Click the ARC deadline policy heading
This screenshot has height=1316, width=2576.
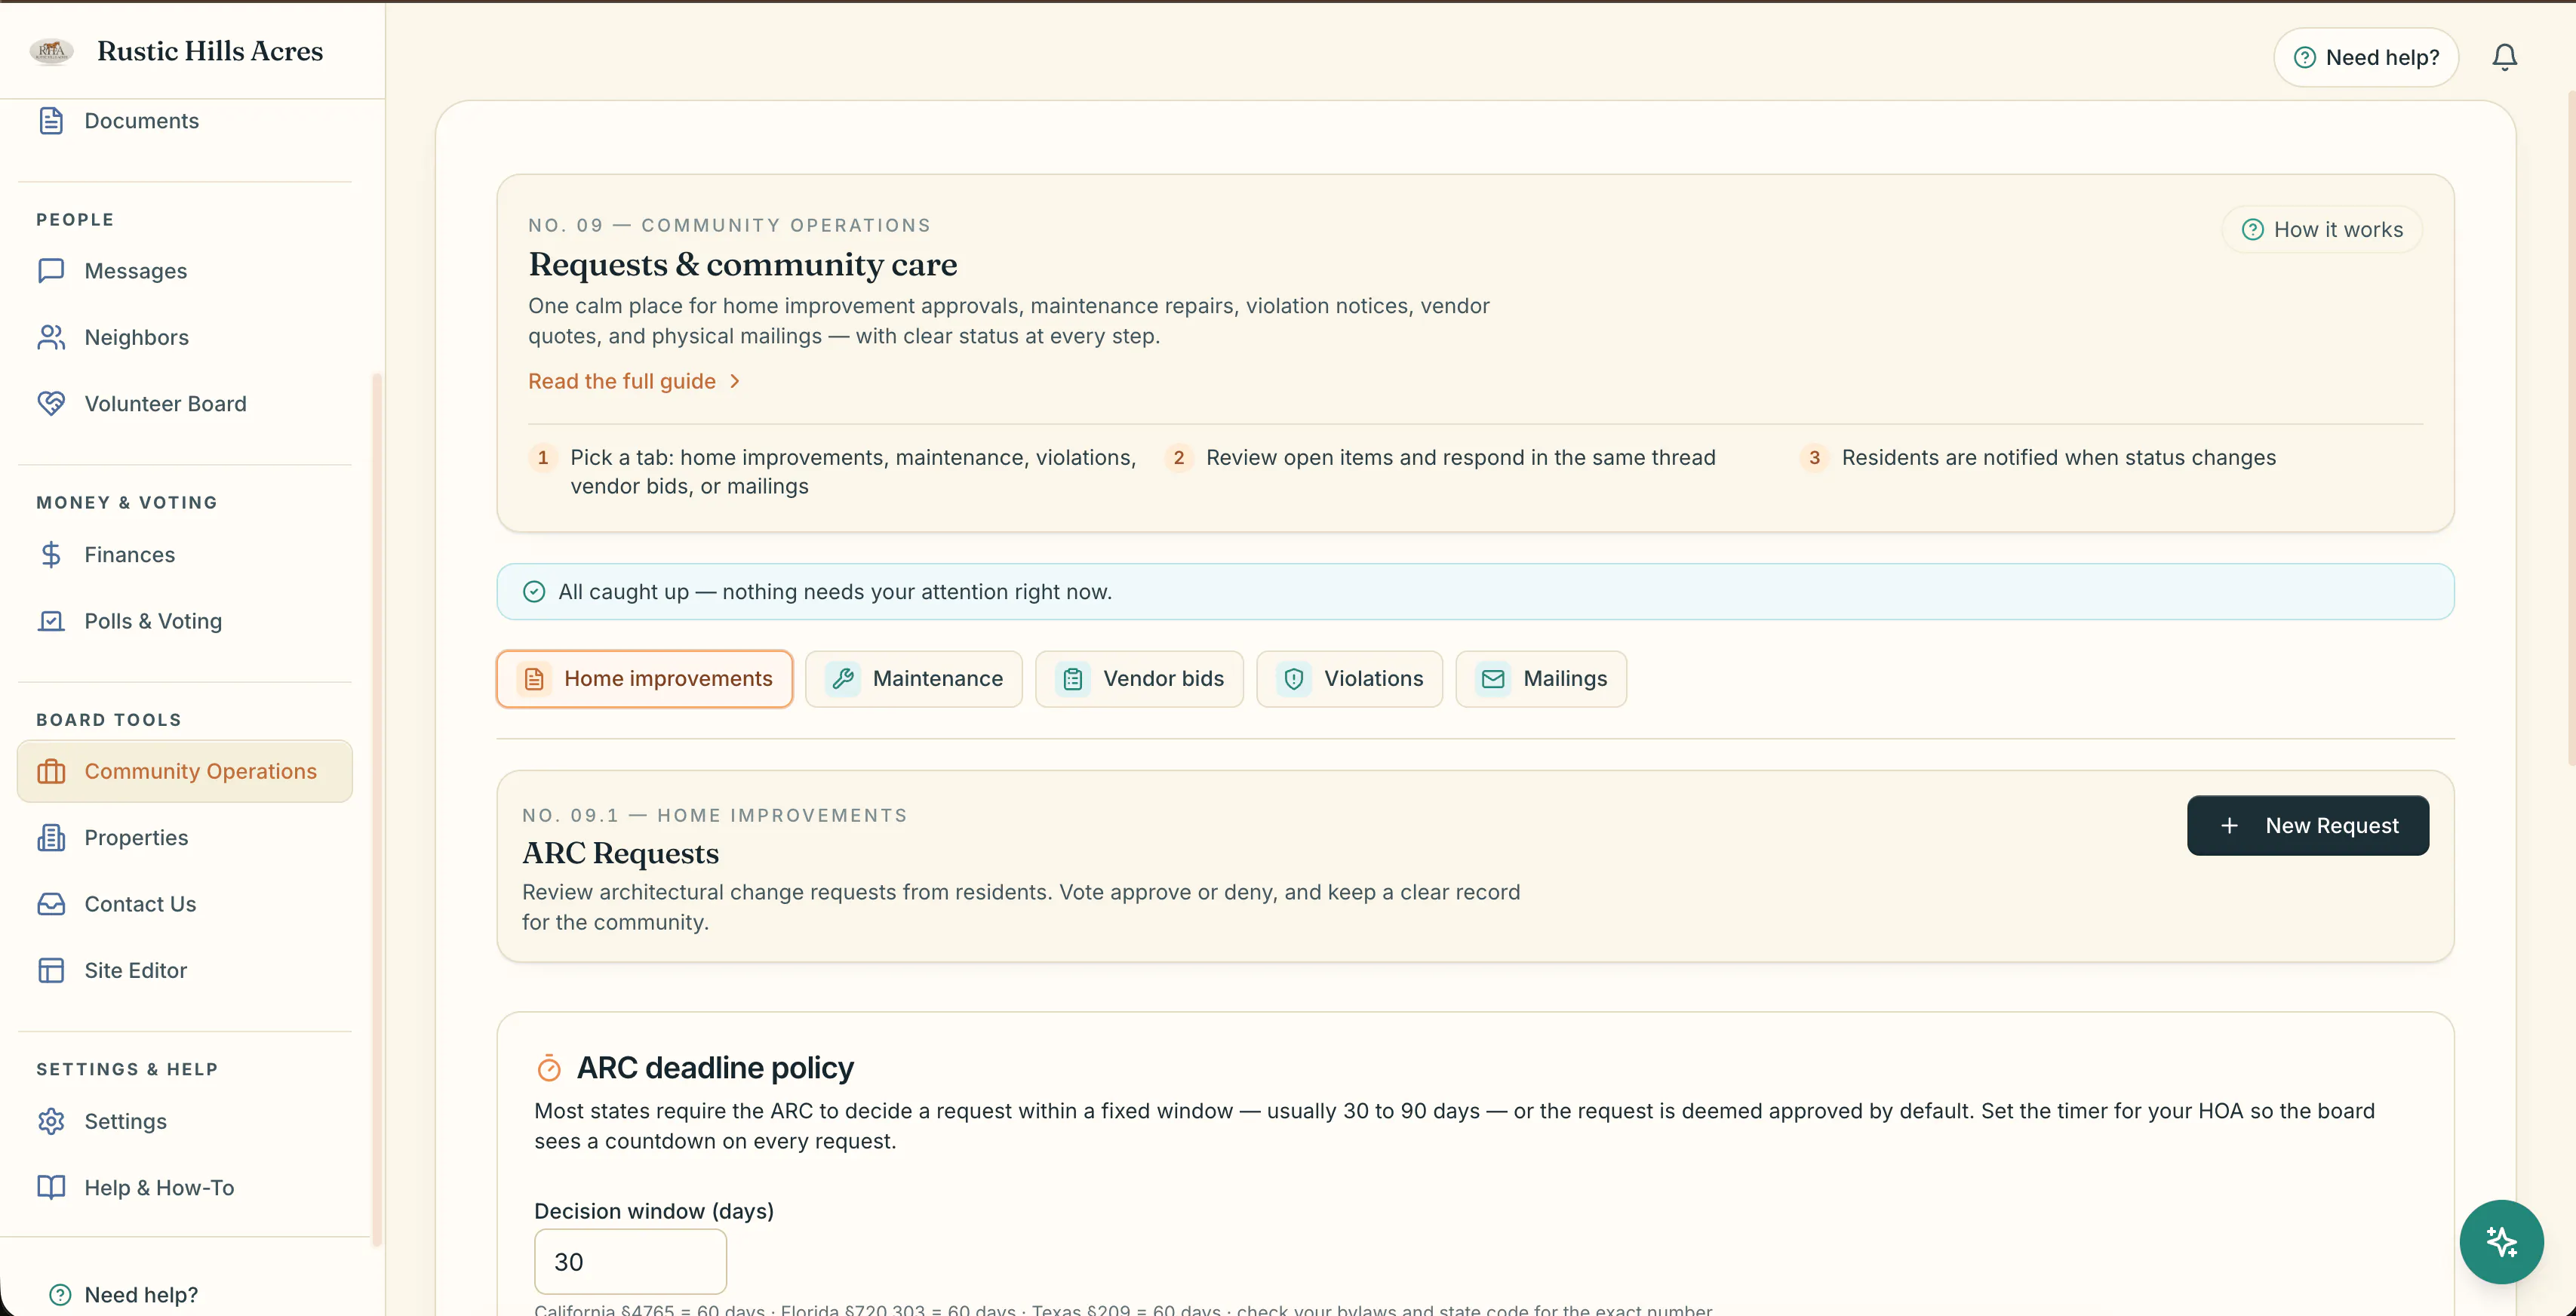click(715, 1068)
